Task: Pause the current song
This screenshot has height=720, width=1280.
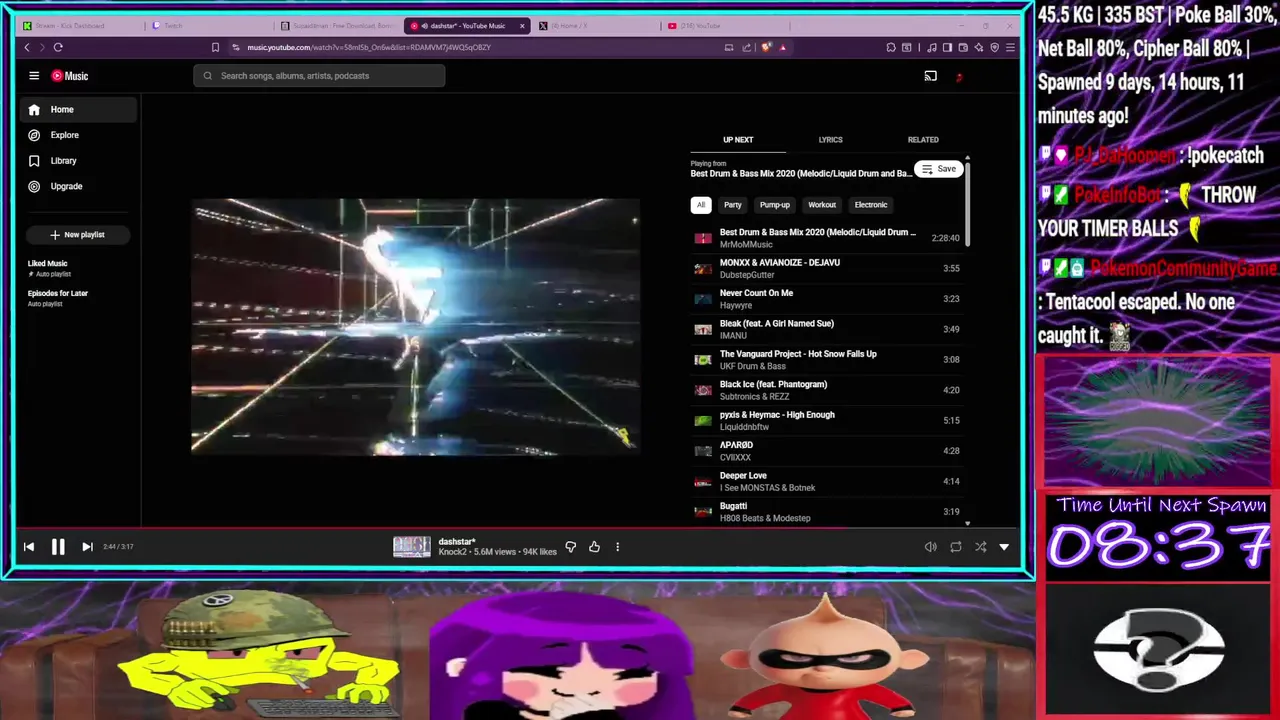Action: [58, 547]
